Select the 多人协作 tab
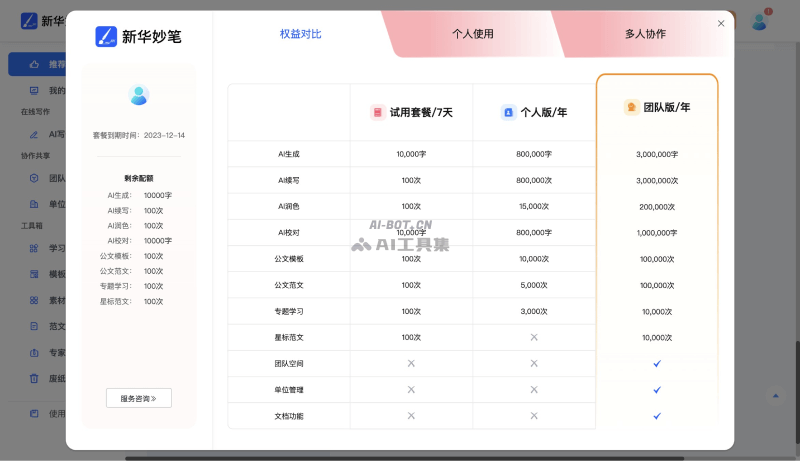Image resolution: width=800 pixels, height=461 pixels. (645, 34)
